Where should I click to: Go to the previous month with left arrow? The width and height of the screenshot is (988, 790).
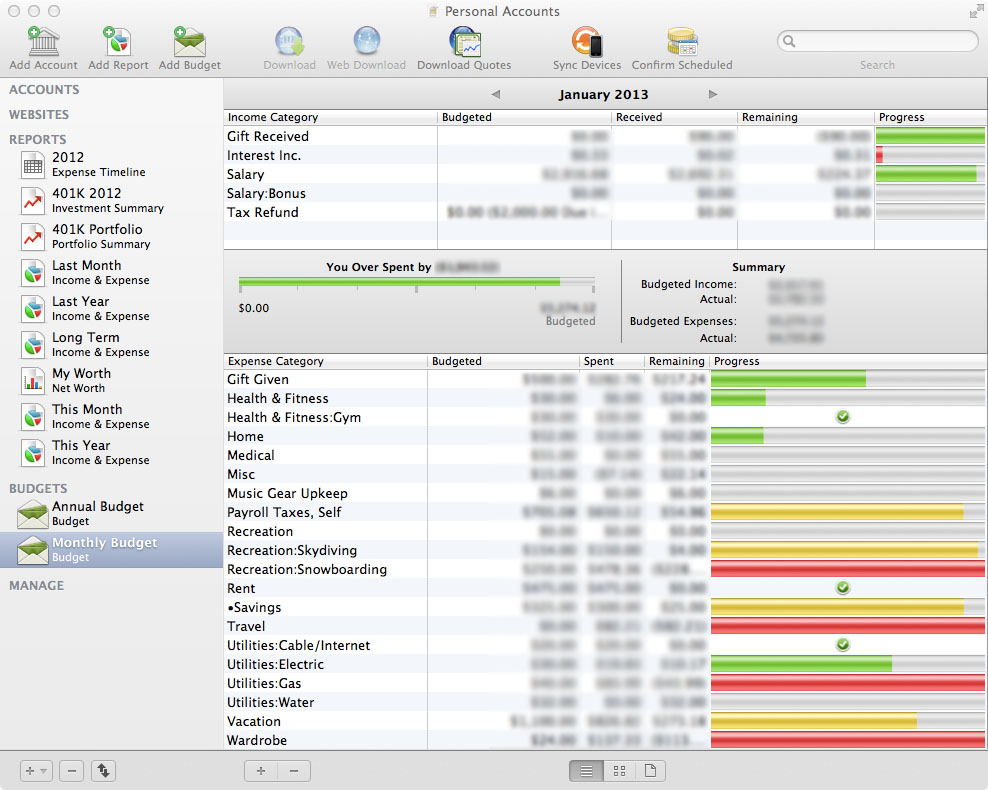pos(496,95)
